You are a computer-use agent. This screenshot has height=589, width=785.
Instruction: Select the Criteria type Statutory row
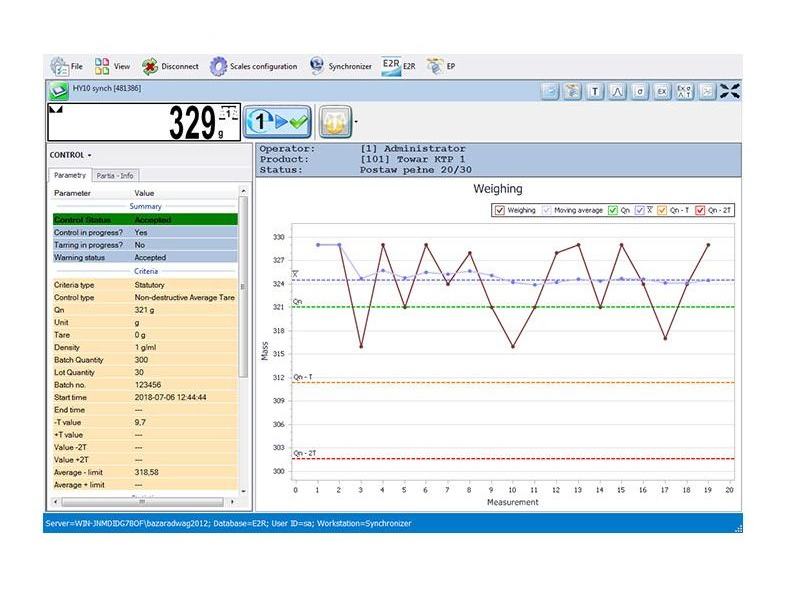145,284
